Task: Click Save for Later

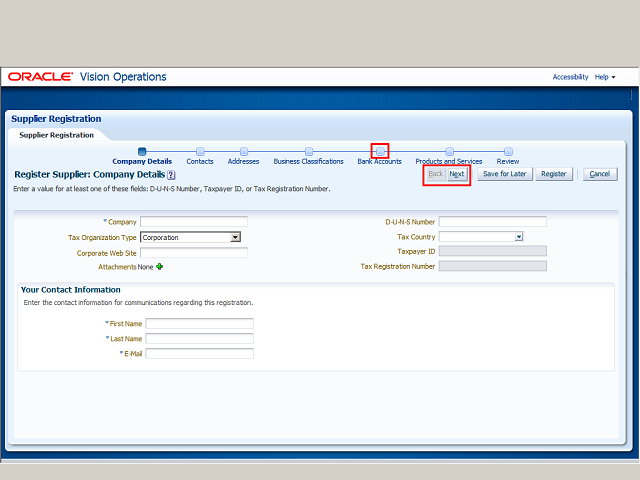Action: click(505, 174)
